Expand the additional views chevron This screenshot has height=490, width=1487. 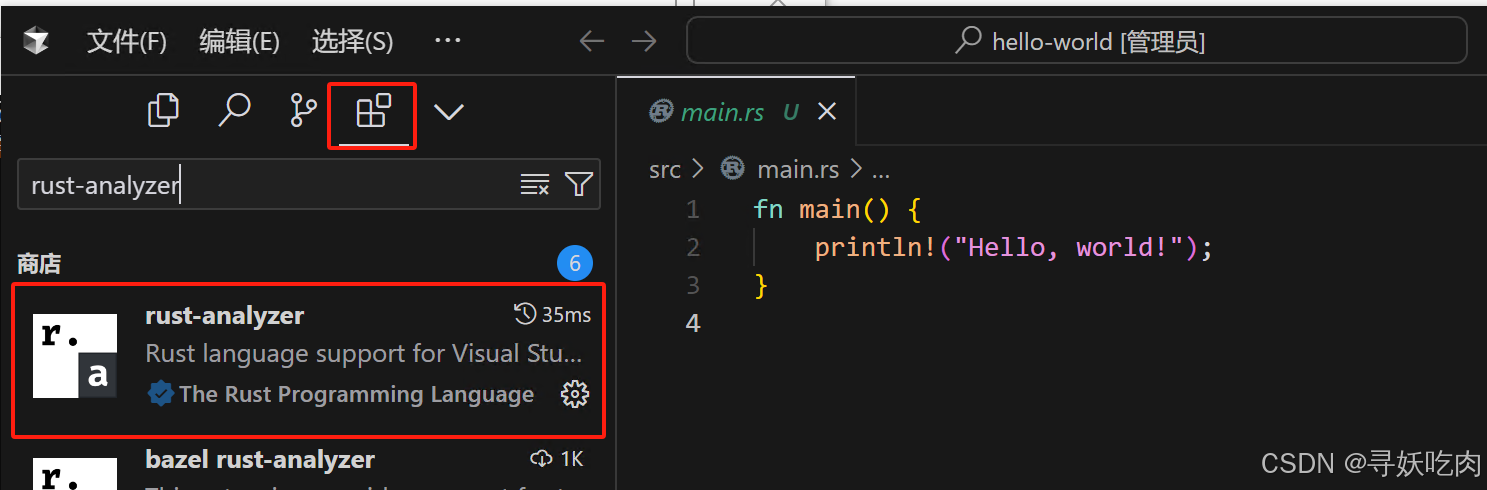coord(448,111)
